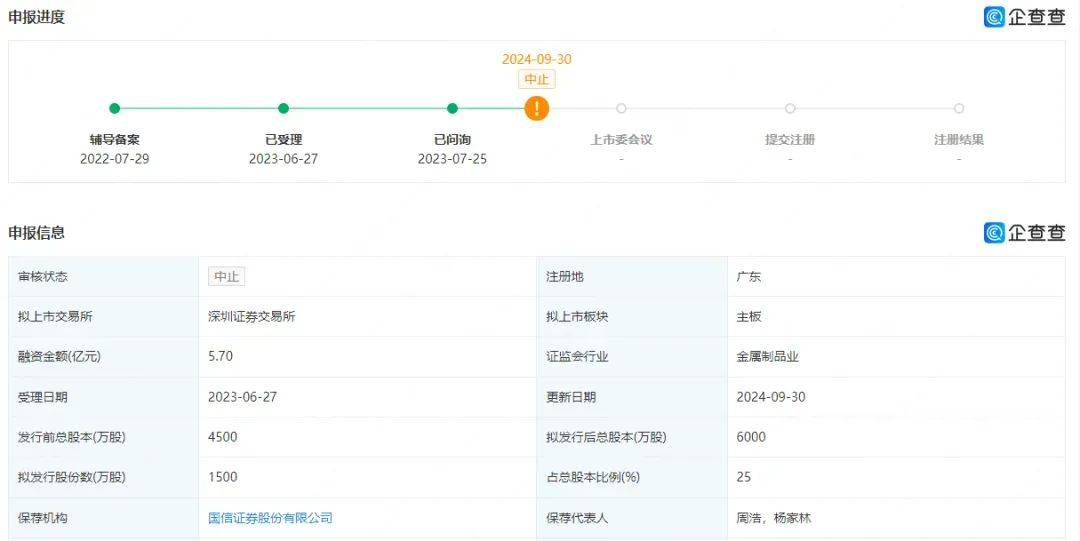
Task: Click the 融资金额(亿元) label
Action: coord(59,357)
